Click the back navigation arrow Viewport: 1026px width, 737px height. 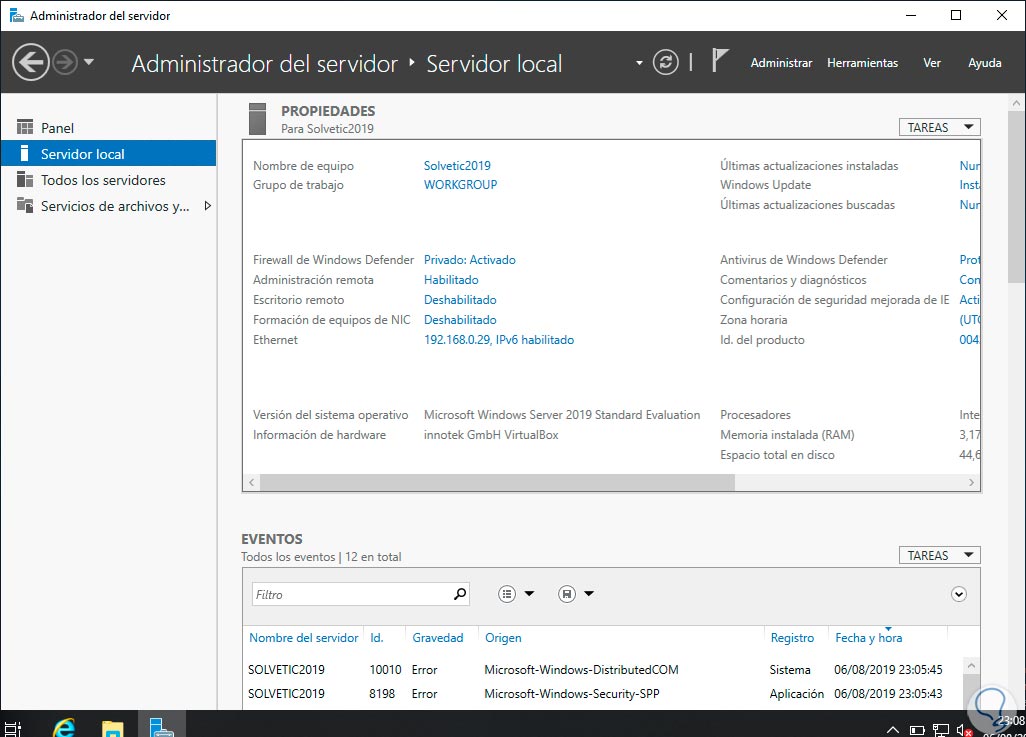tap(30, 63)
